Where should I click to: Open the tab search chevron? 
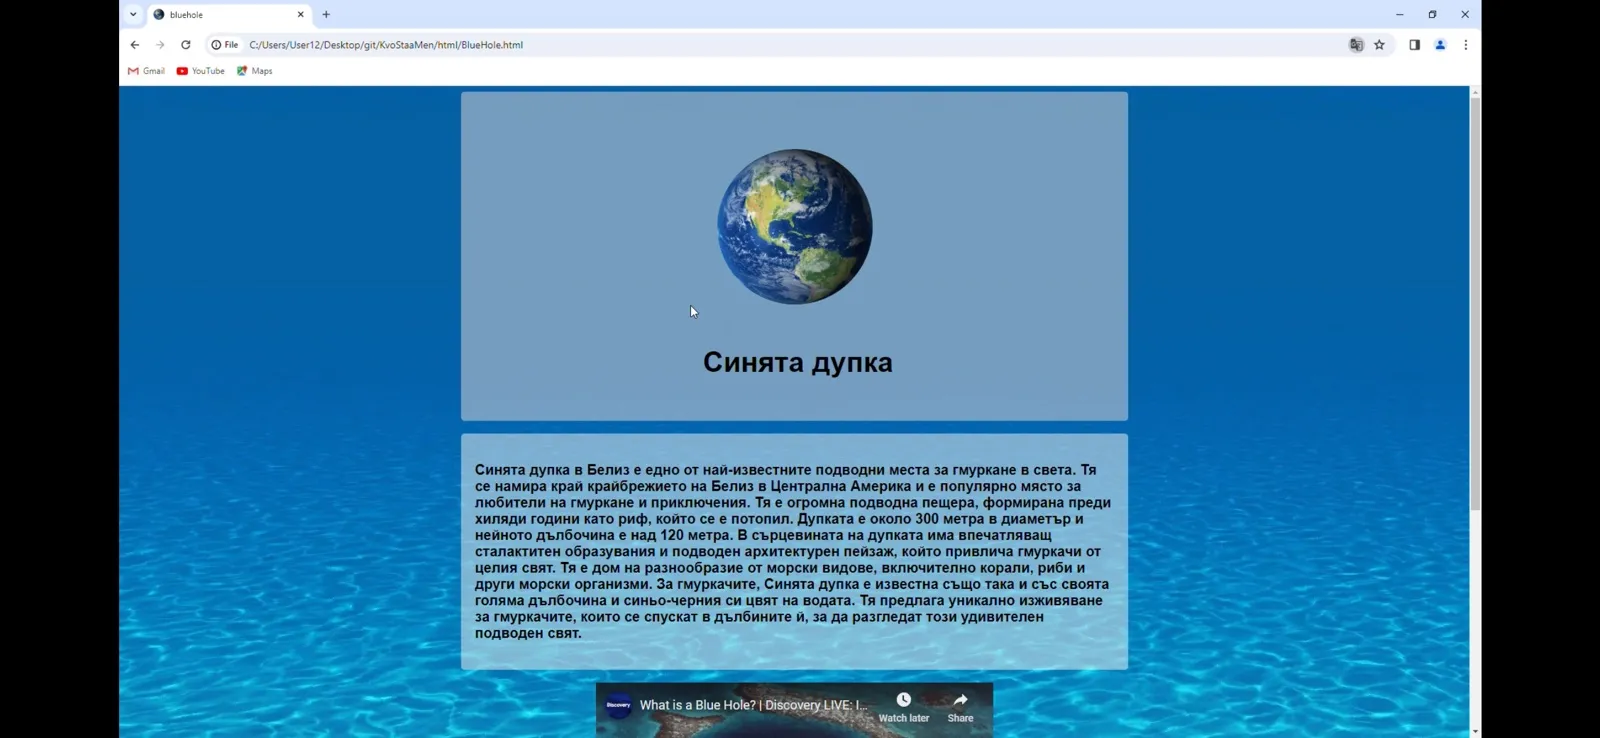(x=133, y=15)
